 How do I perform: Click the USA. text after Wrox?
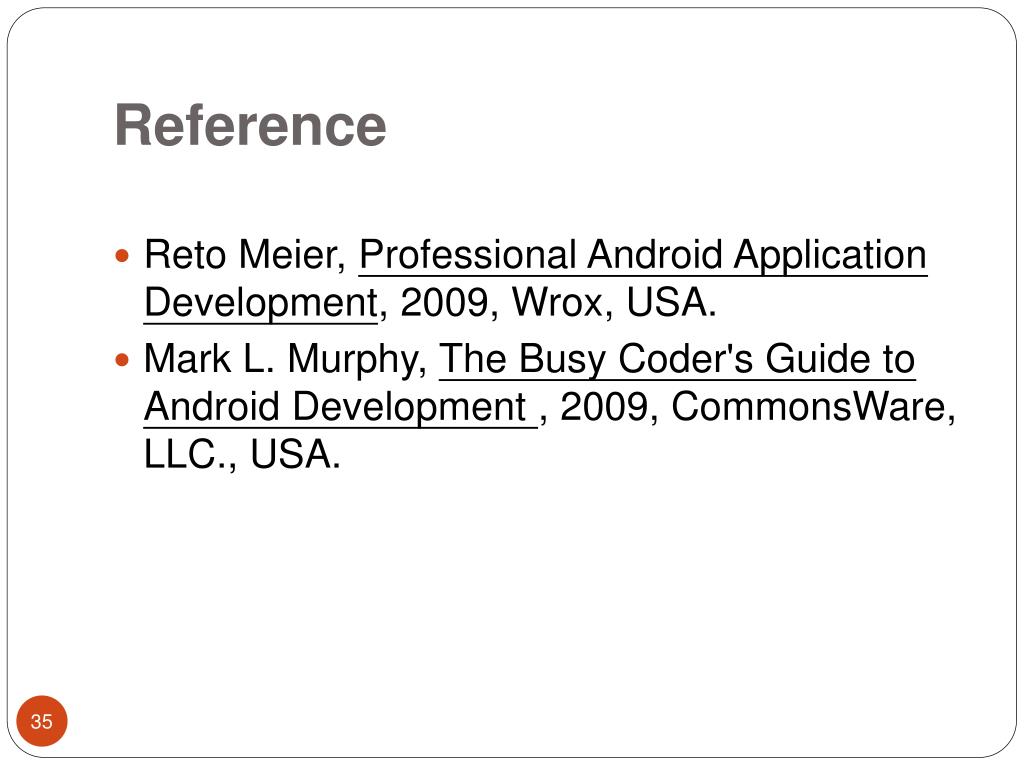tap(671, 303)
